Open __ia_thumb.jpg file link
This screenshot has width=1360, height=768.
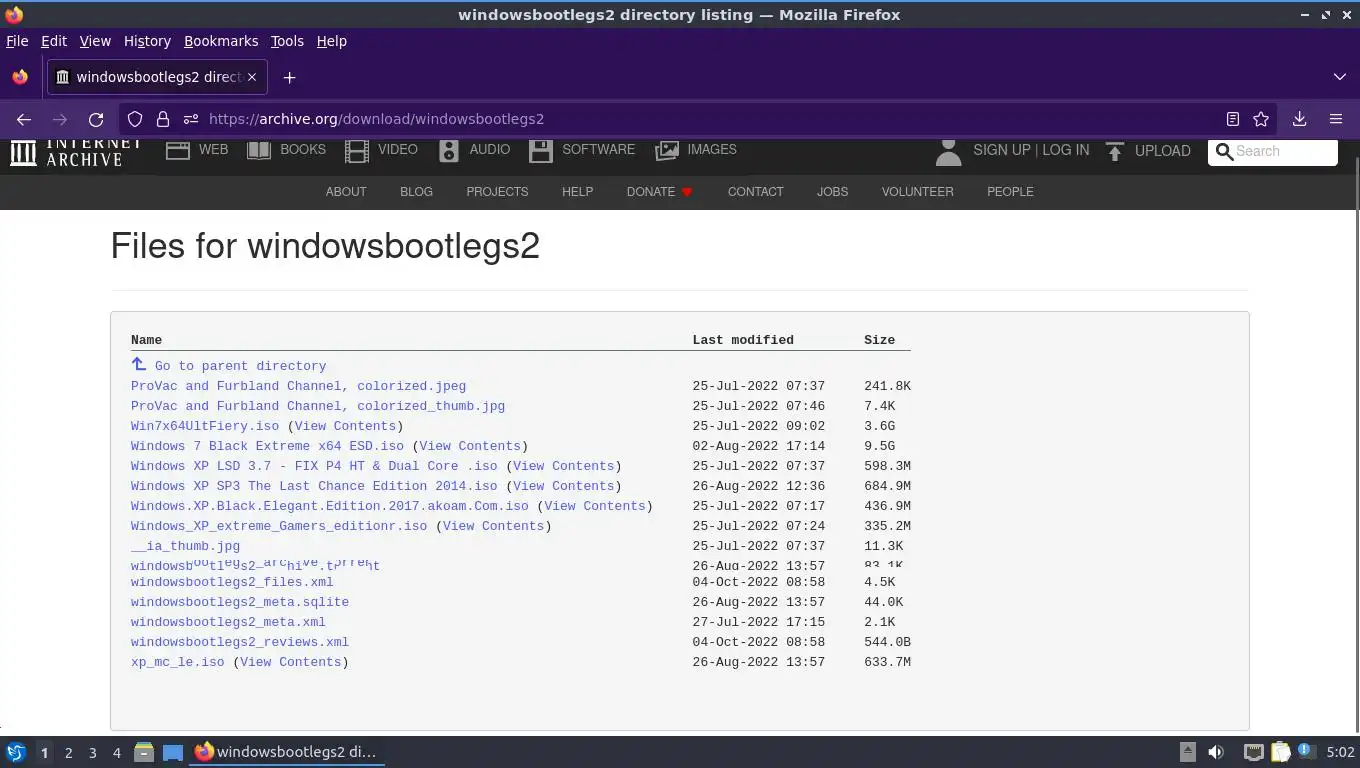point(185,546)
